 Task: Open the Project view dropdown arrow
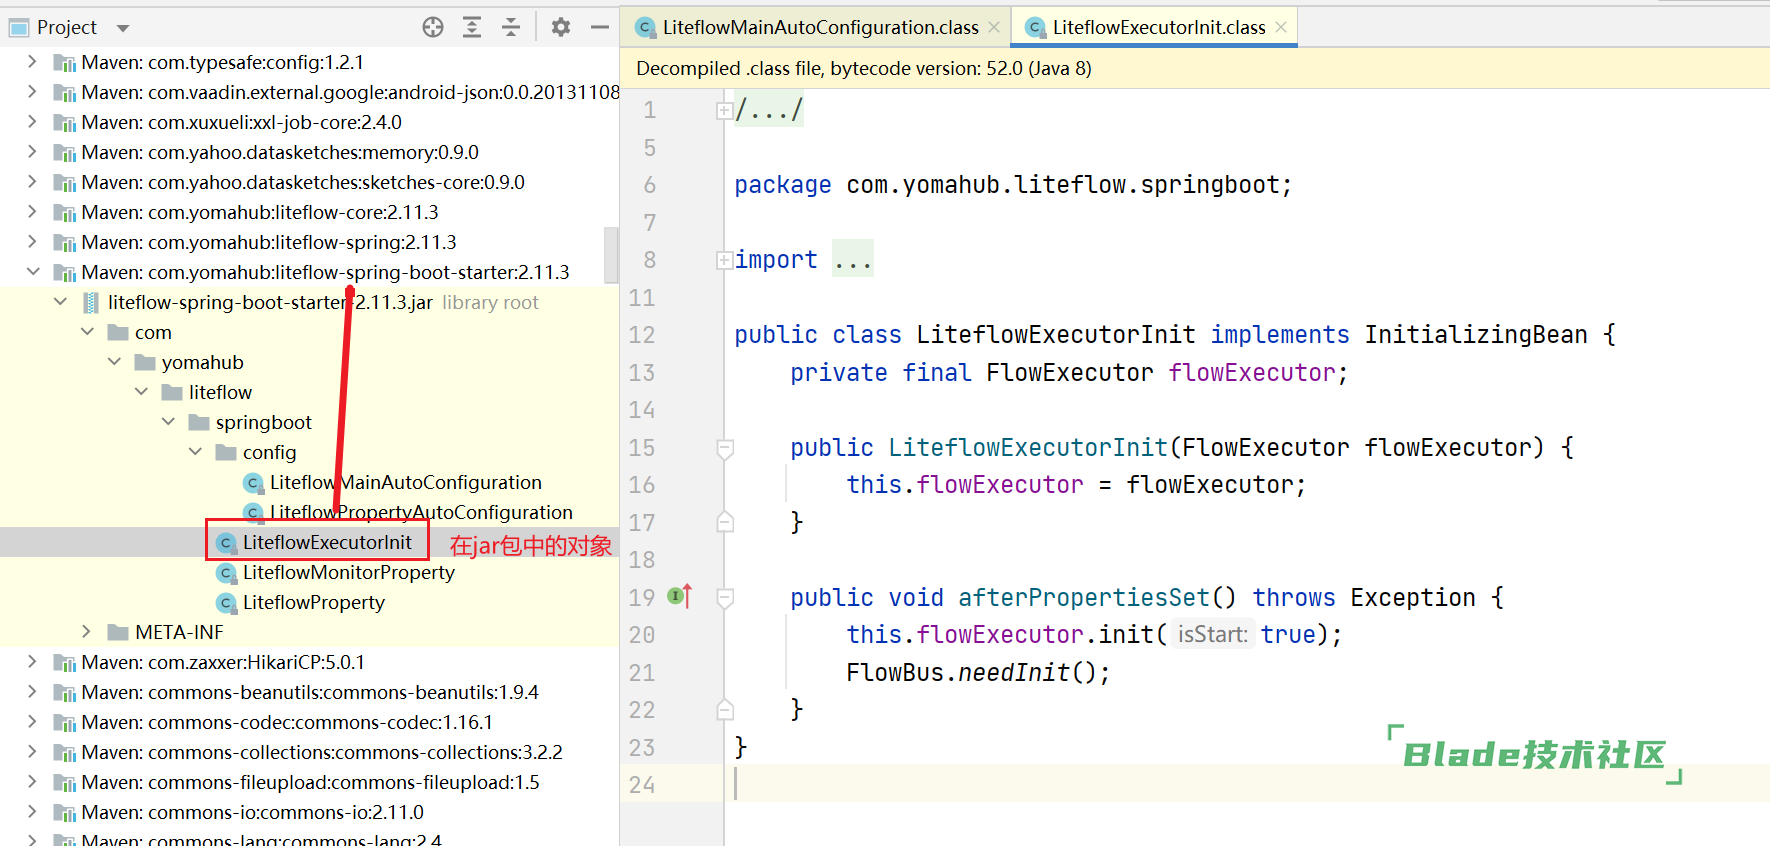pyautogui.click(x=123, y=28)
